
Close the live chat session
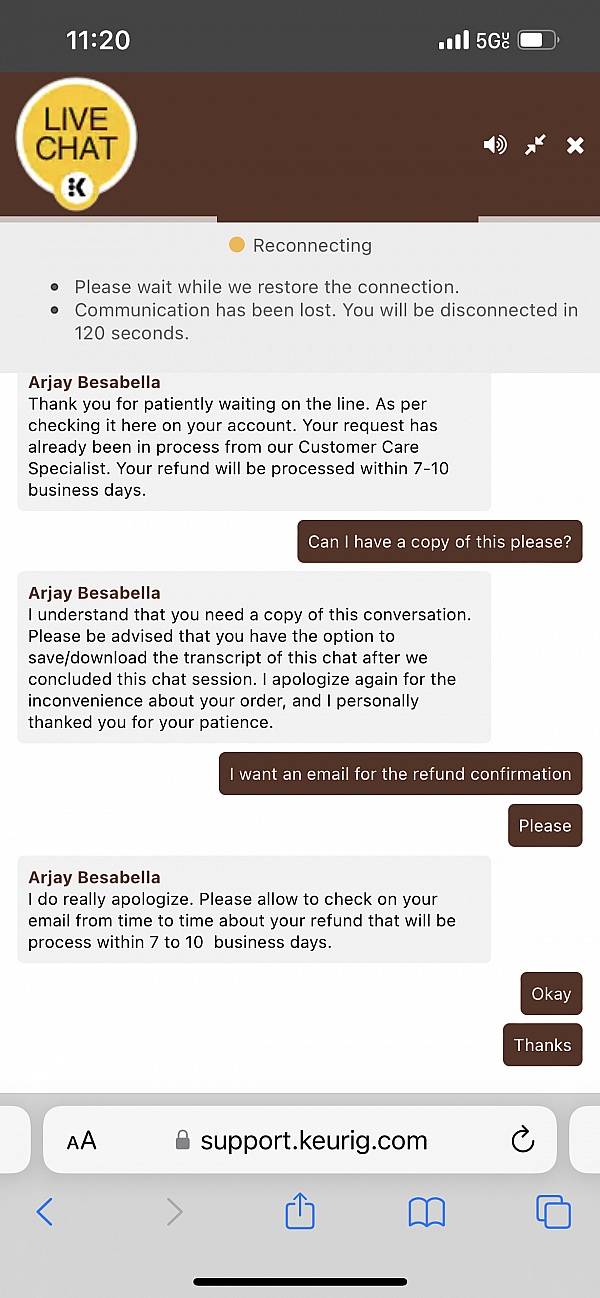click(x=575, y=145)
